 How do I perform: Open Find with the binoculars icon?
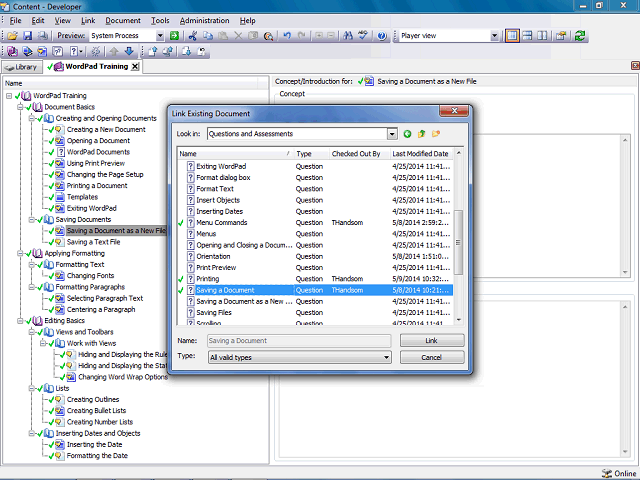pos(348,36)
